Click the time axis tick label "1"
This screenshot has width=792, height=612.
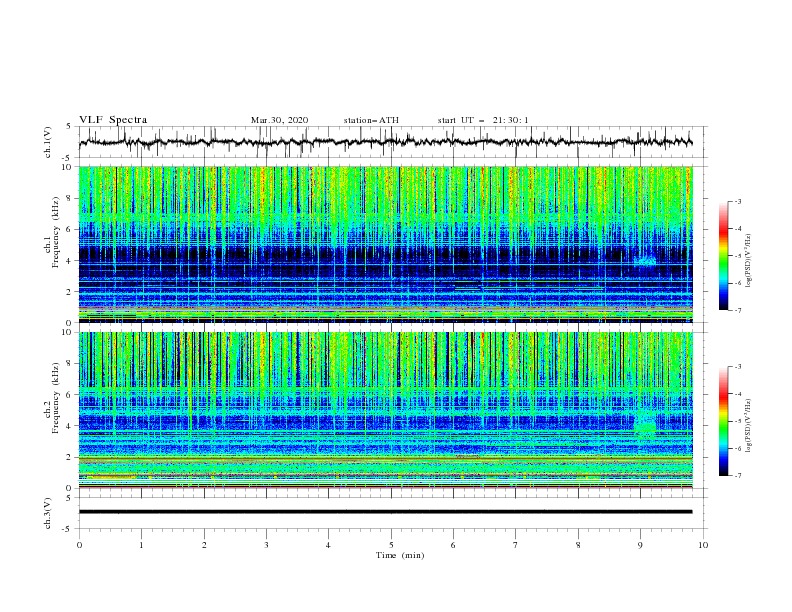(x=141, y=545)
